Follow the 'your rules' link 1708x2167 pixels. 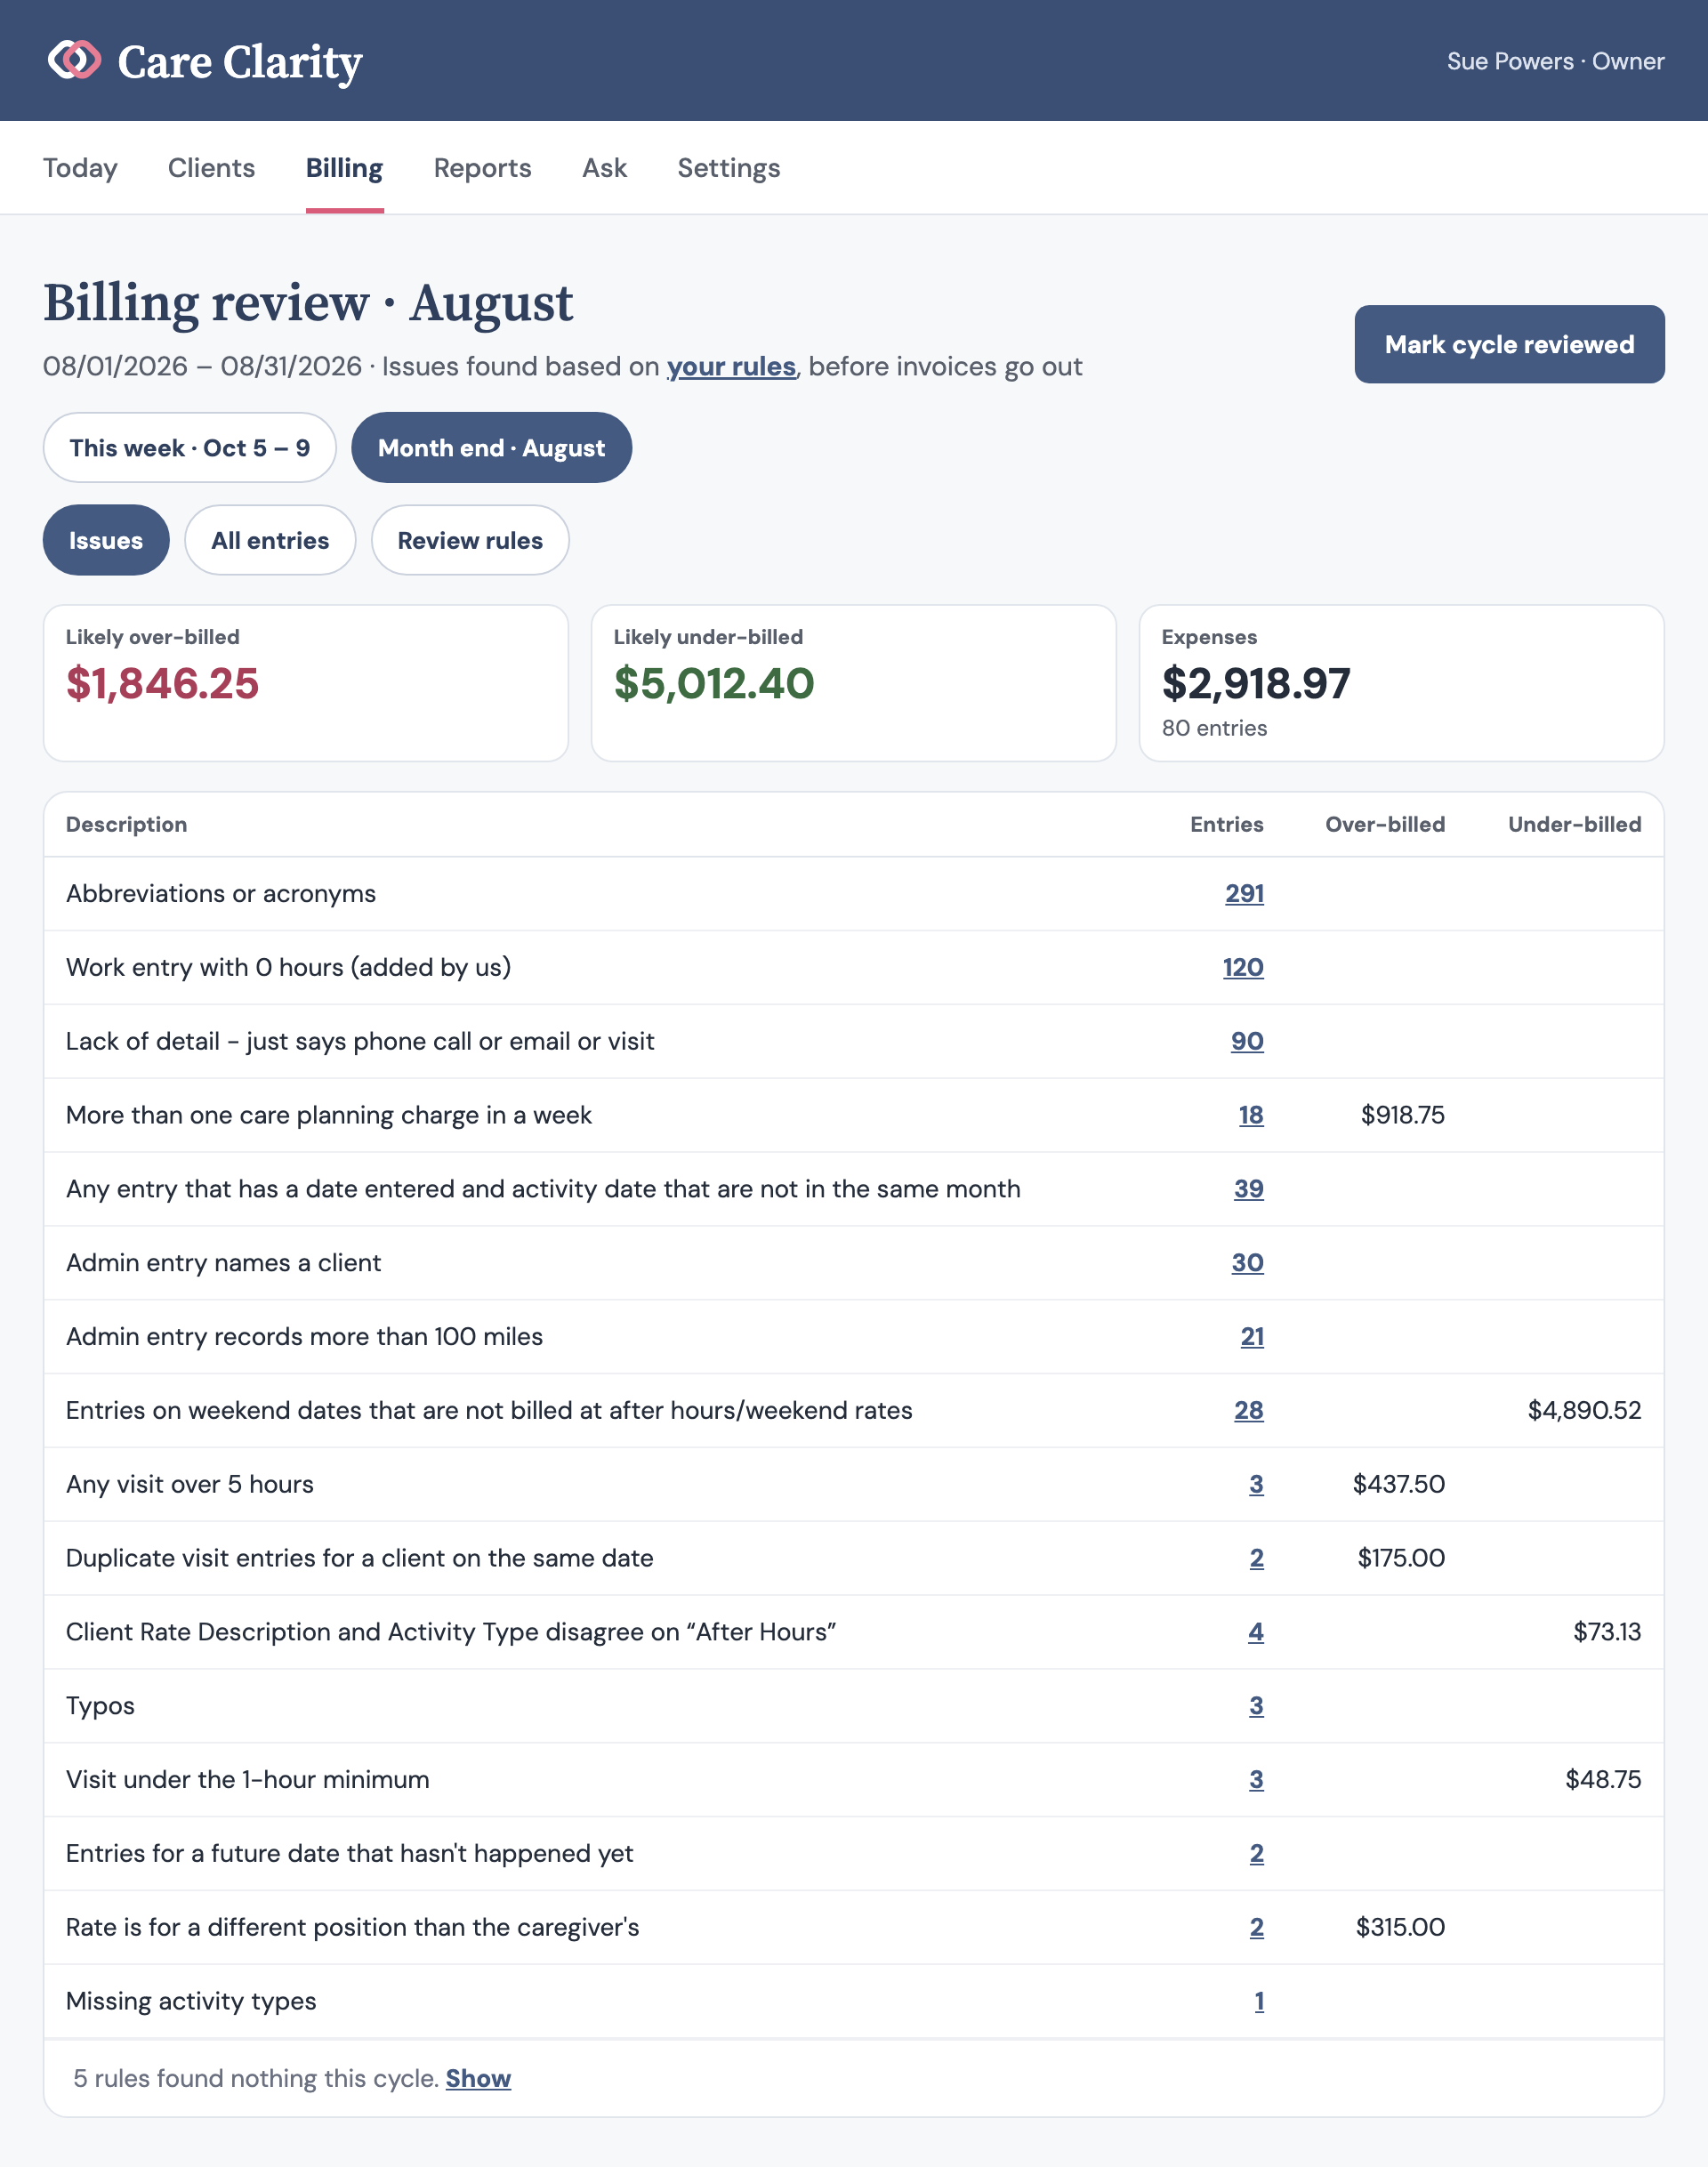point(731,367)
